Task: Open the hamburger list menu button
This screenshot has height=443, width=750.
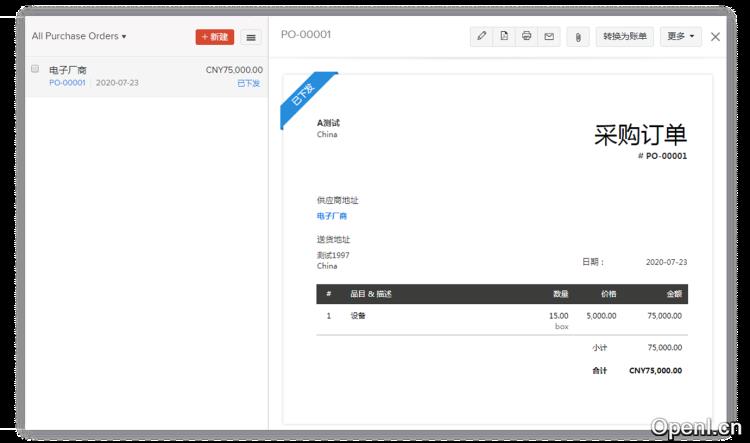Action: [x=251, y=37]
